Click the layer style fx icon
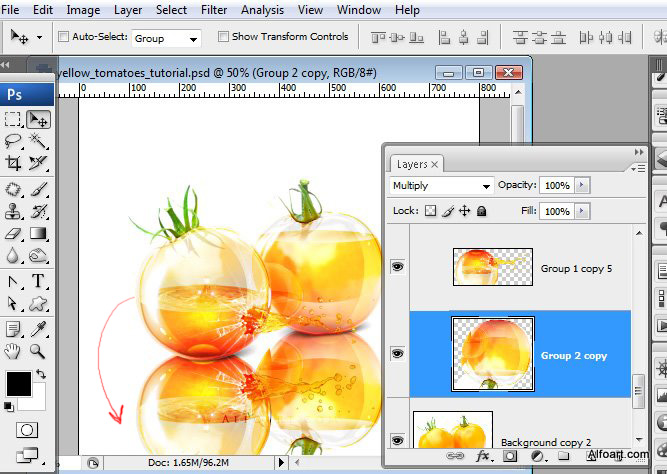The width and height of the screenshot is (667, 474). (483, 457)
